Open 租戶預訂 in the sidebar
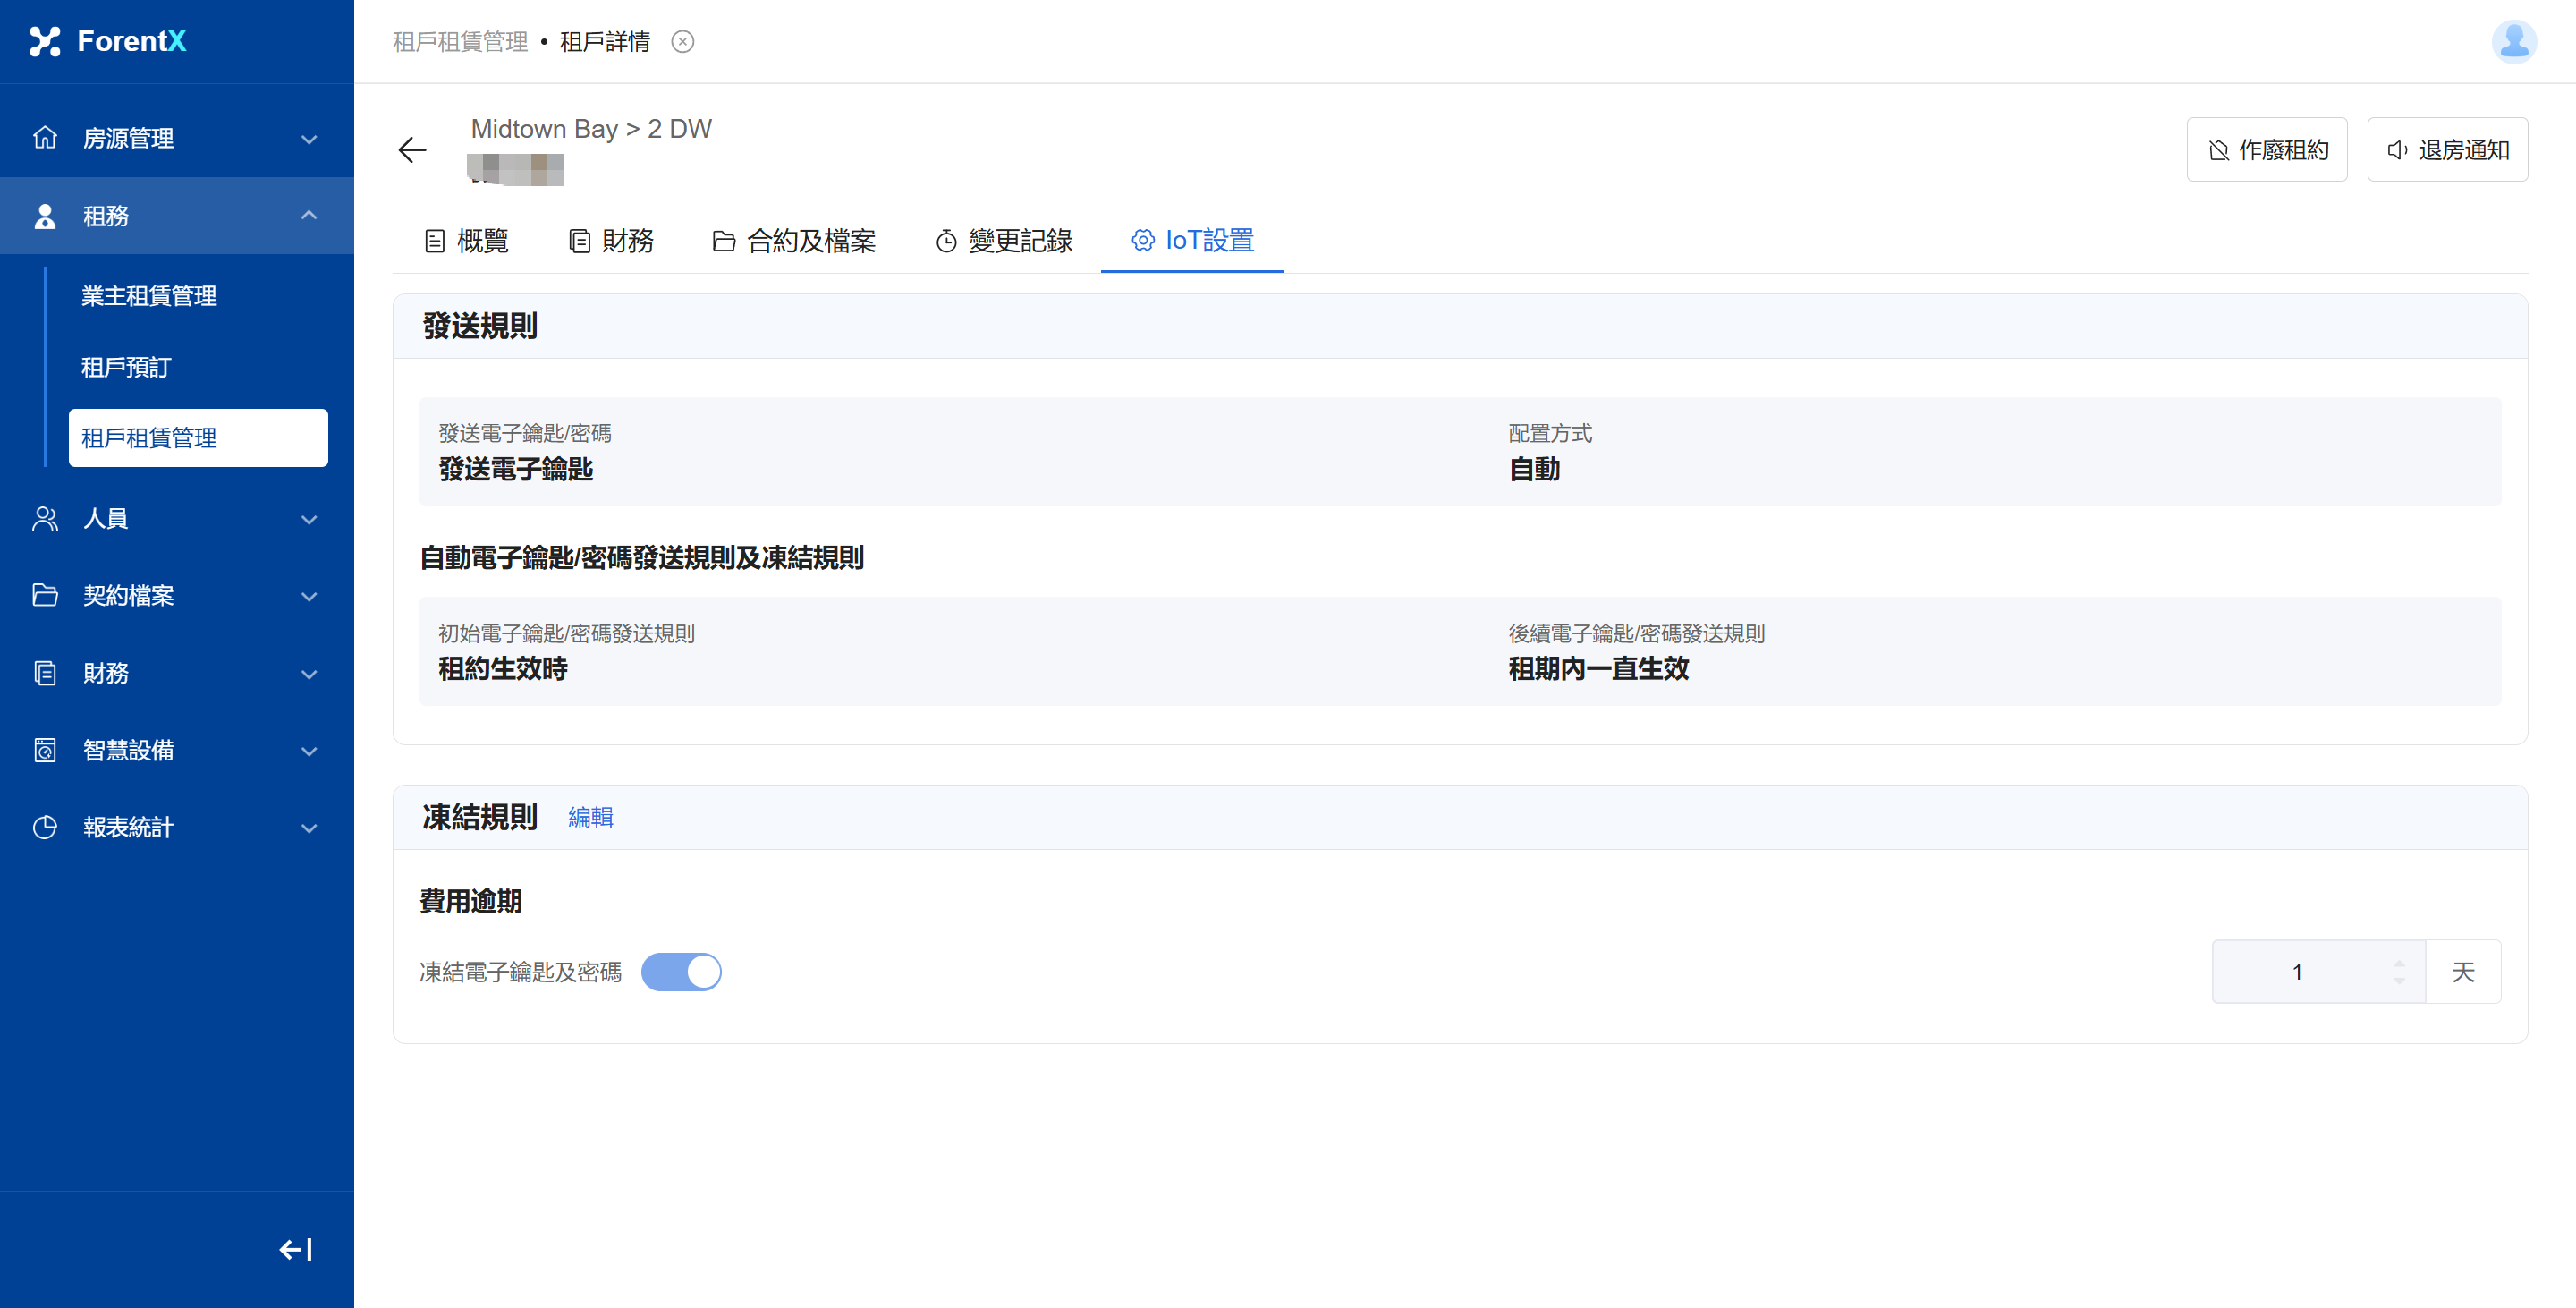This screenshot has height=1308, width=2576. 126,368
